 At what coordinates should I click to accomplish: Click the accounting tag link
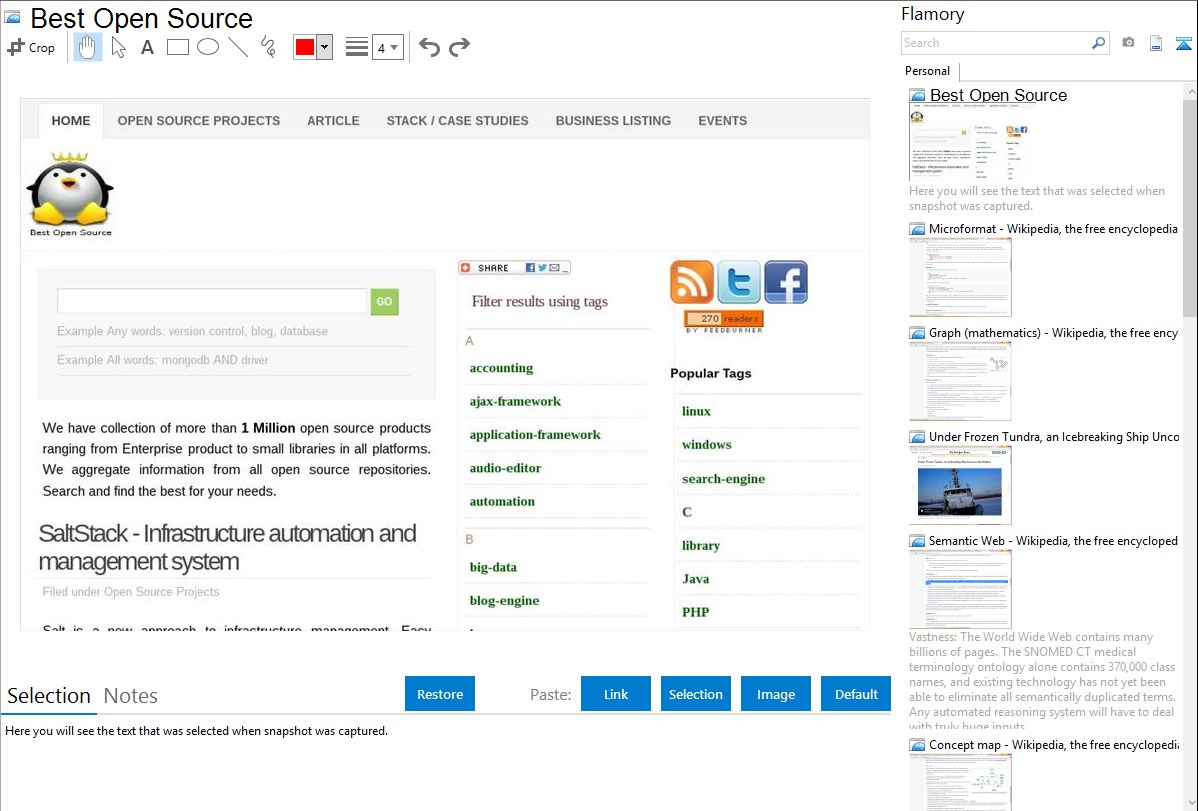(501, 368)
